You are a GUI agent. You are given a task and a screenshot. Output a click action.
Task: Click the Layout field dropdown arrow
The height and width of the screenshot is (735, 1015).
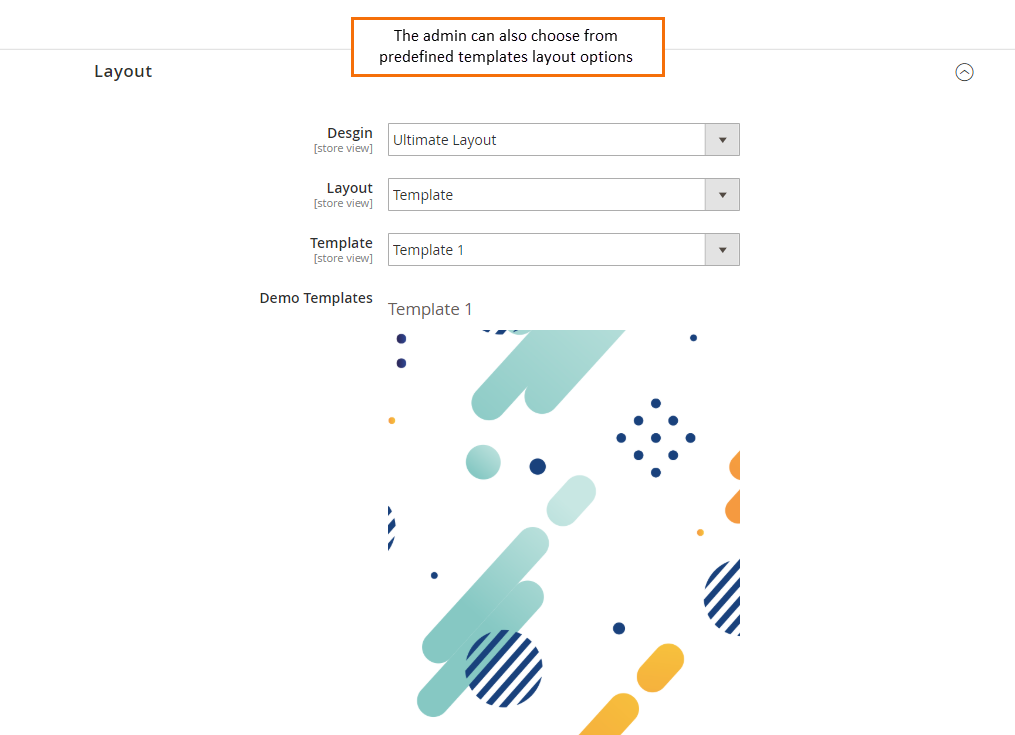point(722,194)
